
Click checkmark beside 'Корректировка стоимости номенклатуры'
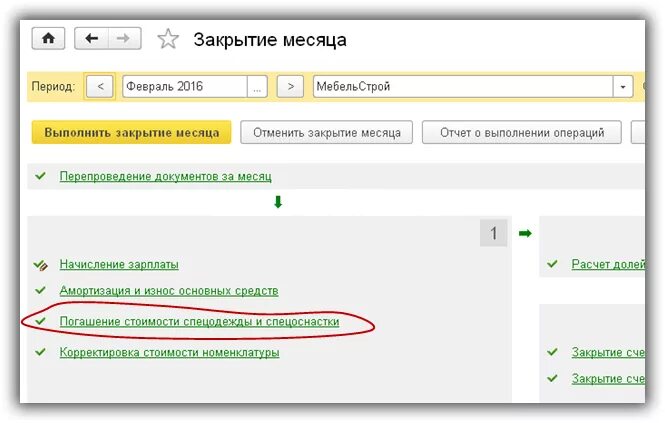click(41, 352)
